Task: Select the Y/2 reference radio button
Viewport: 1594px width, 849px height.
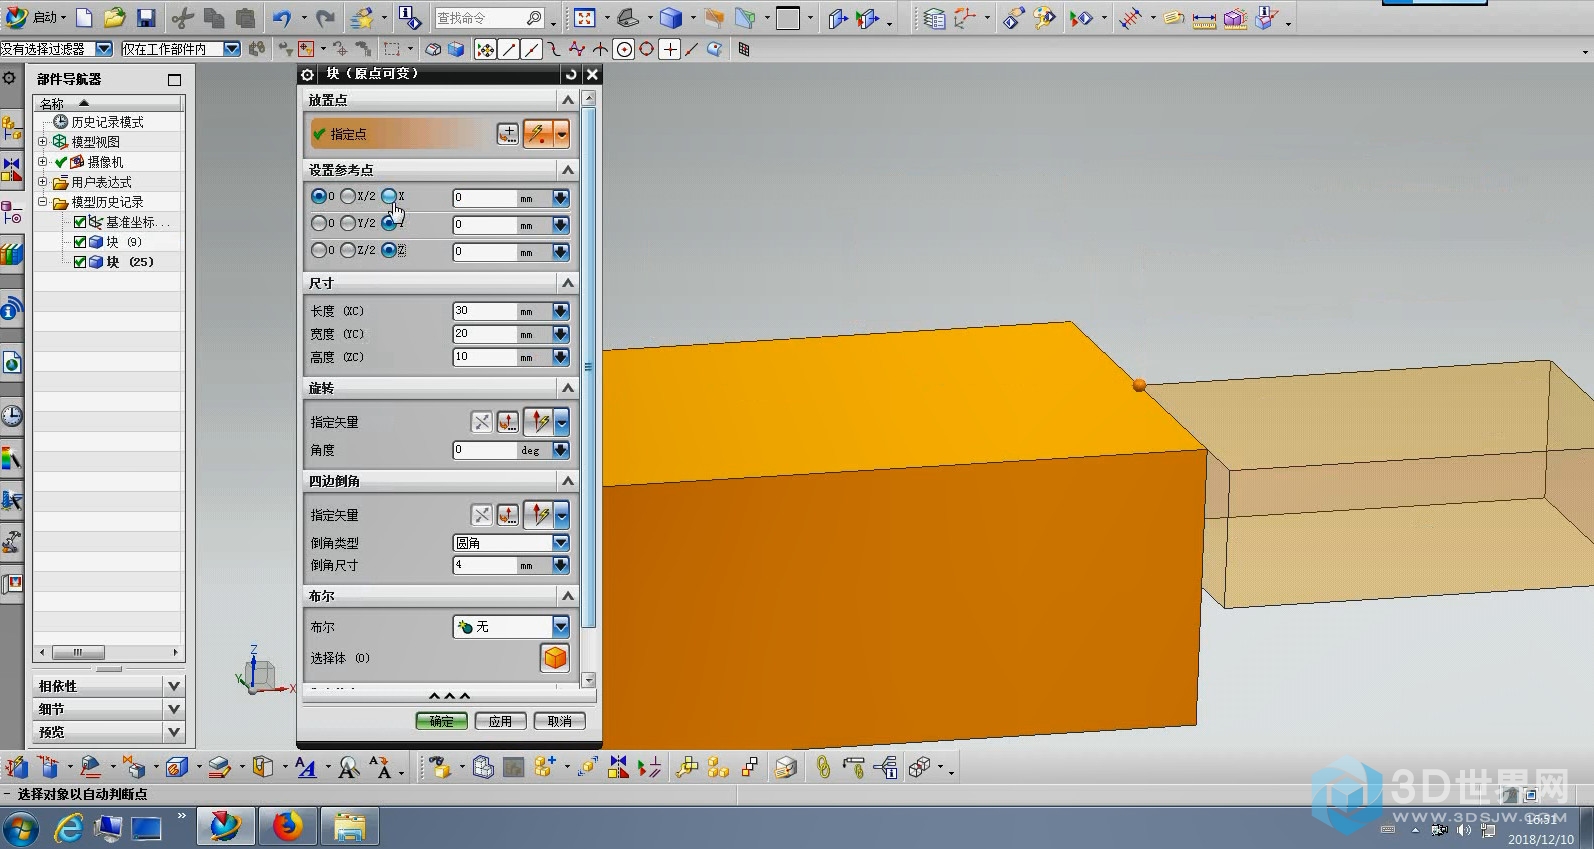Action: [348, 223]
